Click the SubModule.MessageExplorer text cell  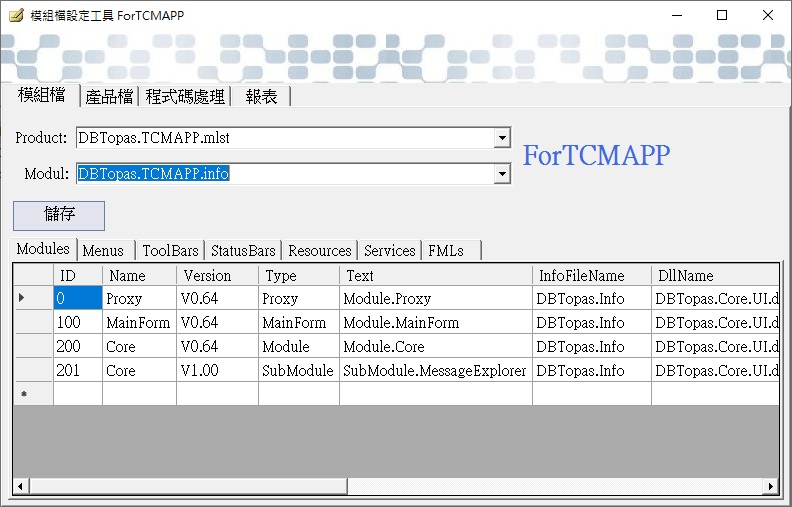[434, 370]
